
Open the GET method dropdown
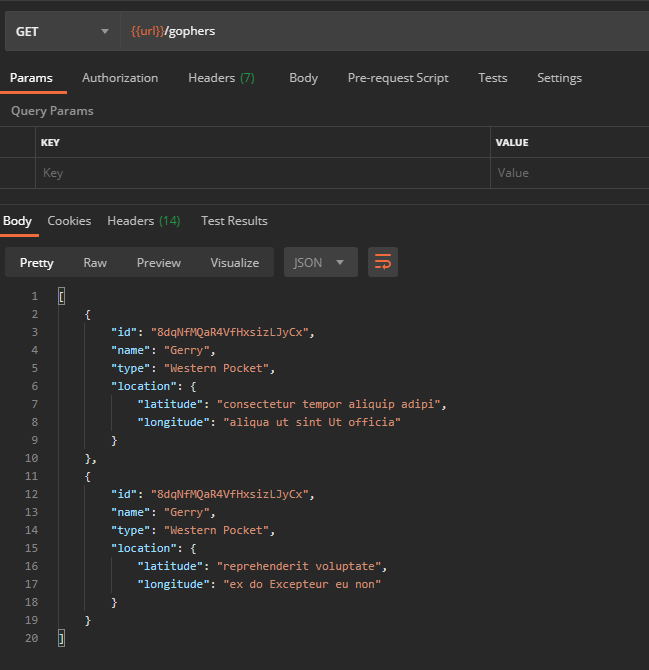(x=62, y=31)
